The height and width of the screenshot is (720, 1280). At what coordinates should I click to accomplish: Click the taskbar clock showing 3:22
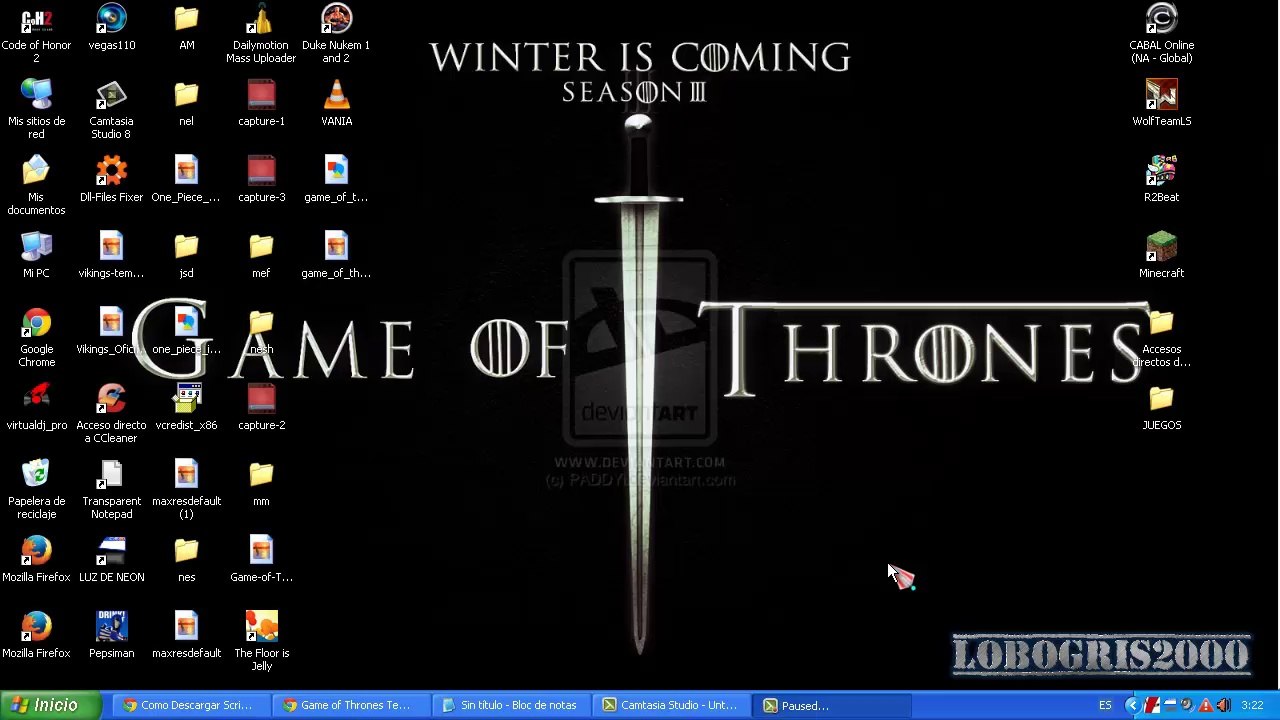[1252, 706]
